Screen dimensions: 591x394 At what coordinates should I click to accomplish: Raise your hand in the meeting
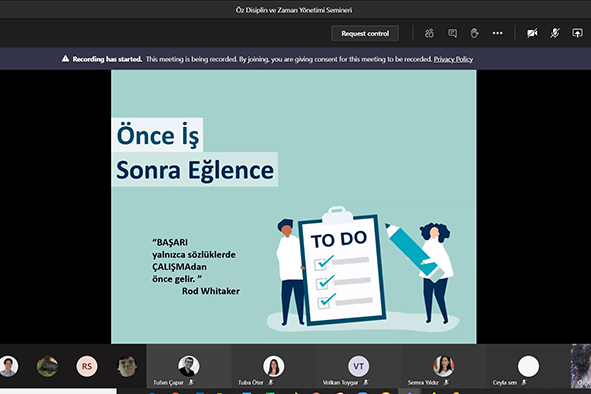475,34
